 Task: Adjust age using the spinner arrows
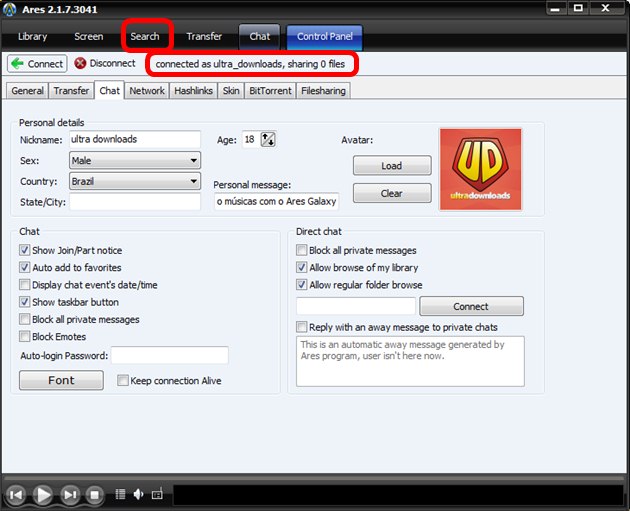point(268,140)
